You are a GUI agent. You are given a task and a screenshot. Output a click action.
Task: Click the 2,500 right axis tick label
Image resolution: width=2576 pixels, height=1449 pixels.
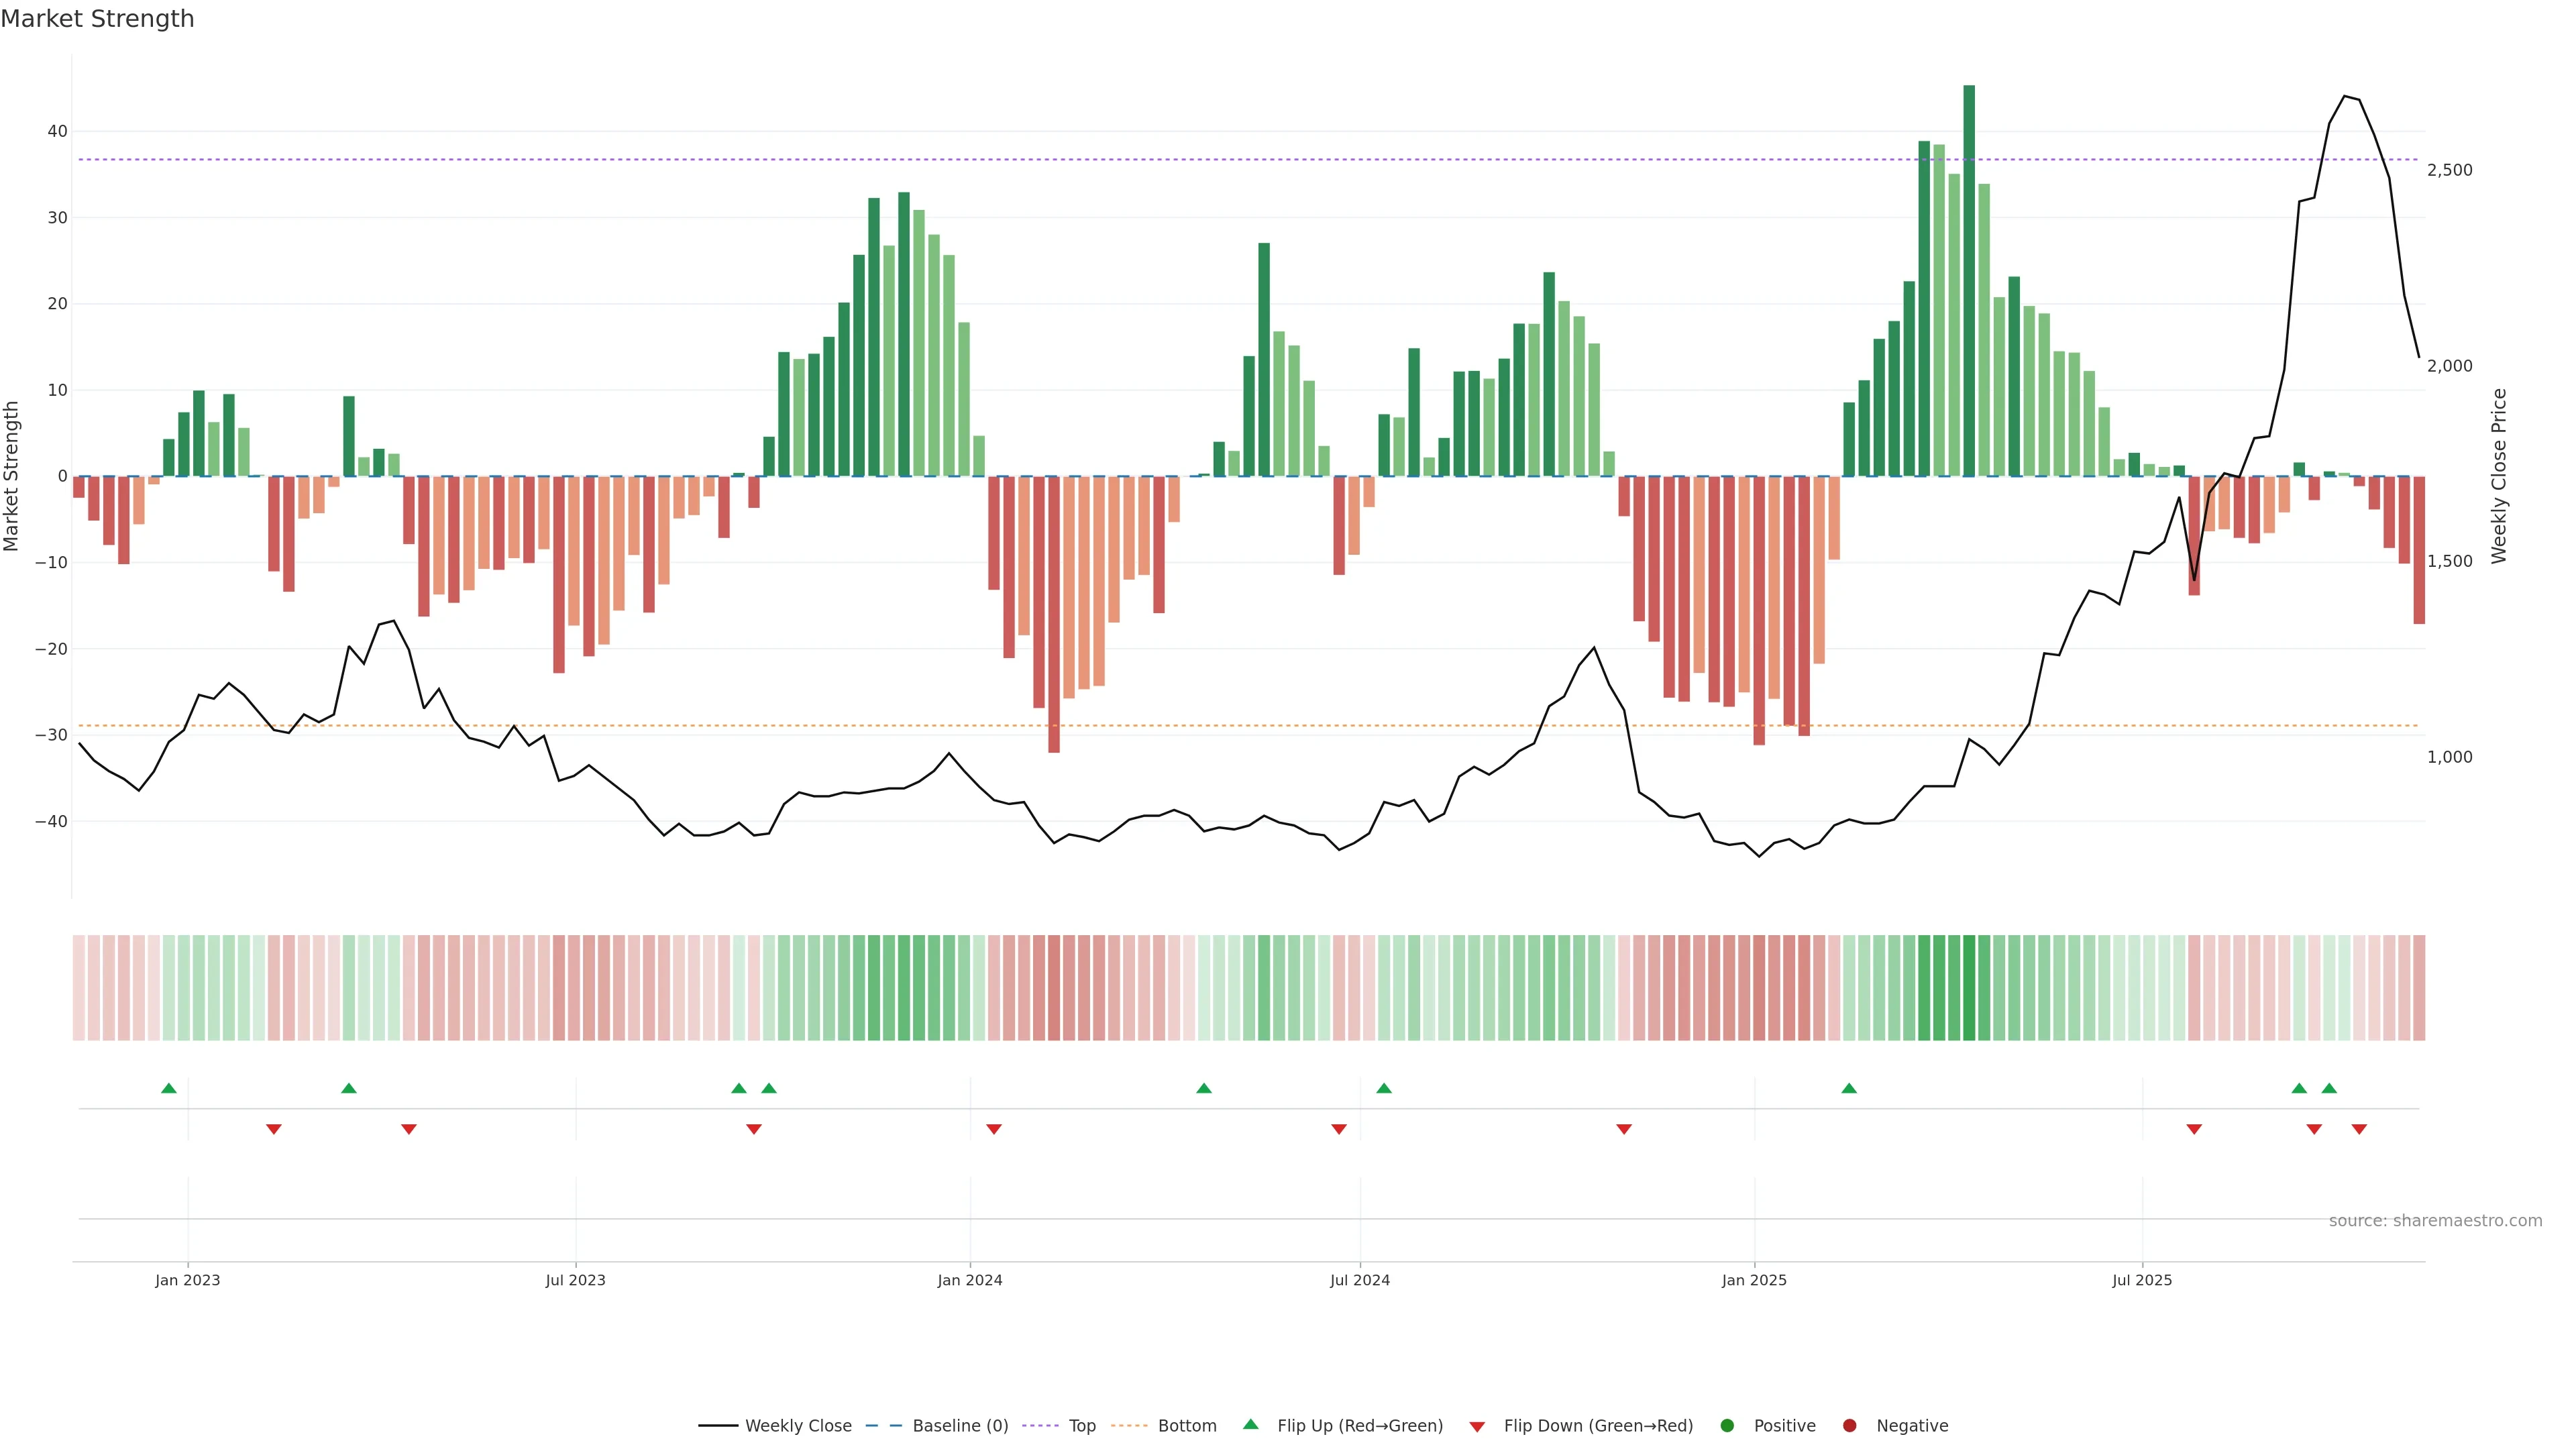(x=2449, y=170)
